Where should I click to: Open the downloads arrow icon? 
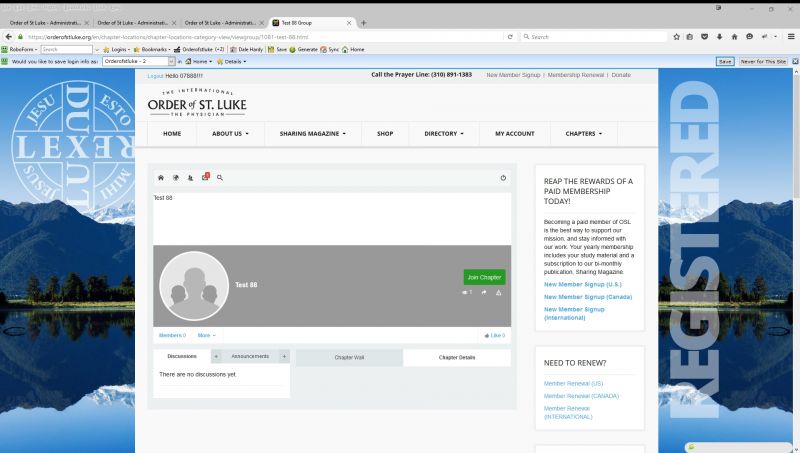pos(719,37)
